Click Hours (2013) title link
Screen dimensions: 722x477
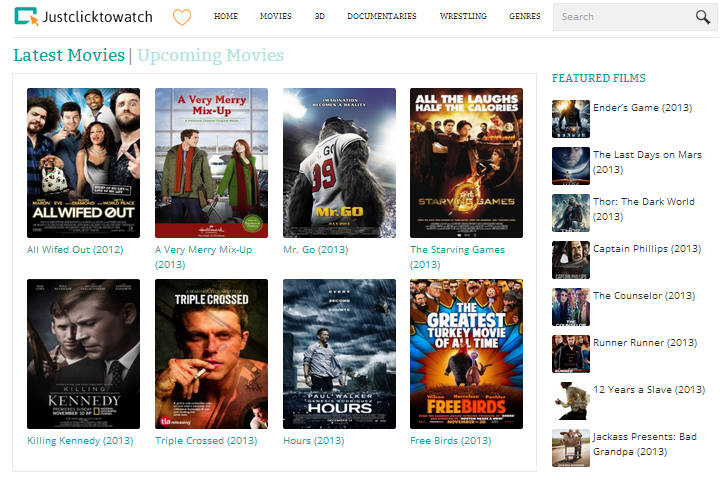tap(314, 441)
